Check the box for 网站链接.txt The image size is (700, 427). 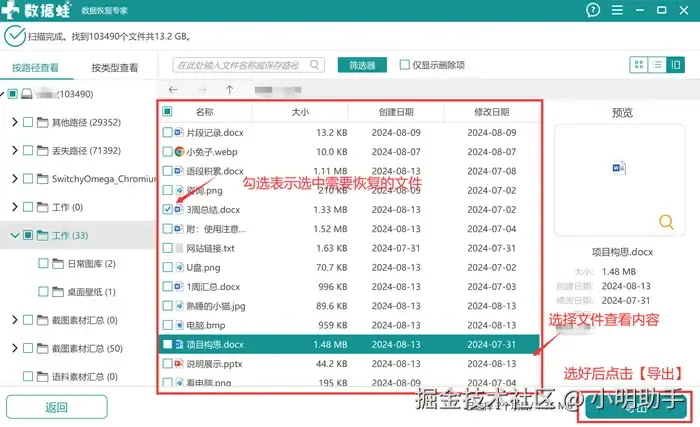click(167, 248)
